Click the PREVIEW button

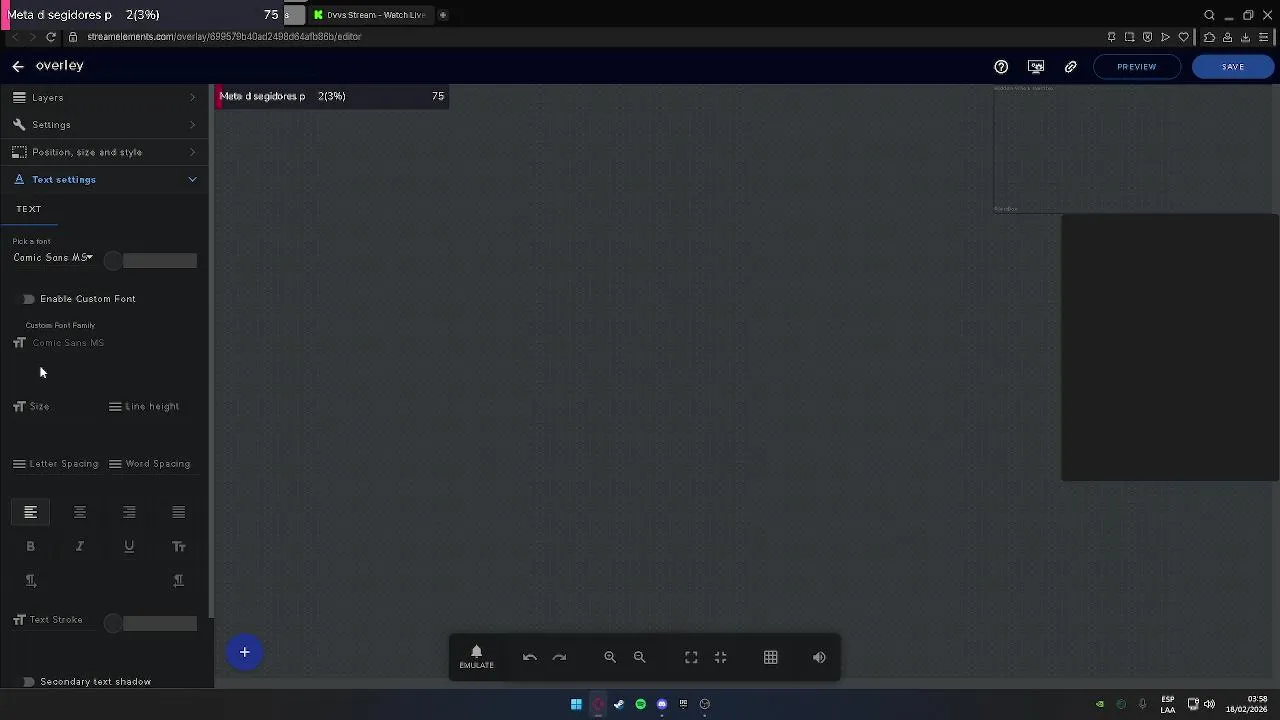[x=1136, y=67]
